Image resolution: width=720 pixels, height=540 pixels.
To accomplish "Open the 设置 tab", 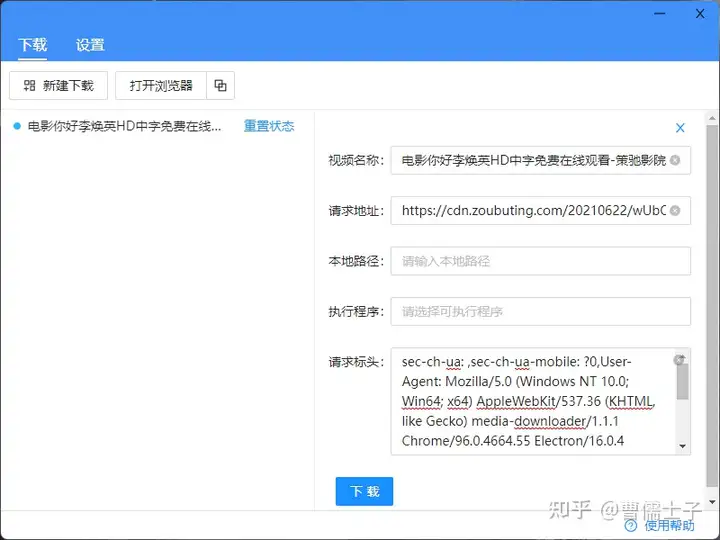I will click(x=90, y=45).
